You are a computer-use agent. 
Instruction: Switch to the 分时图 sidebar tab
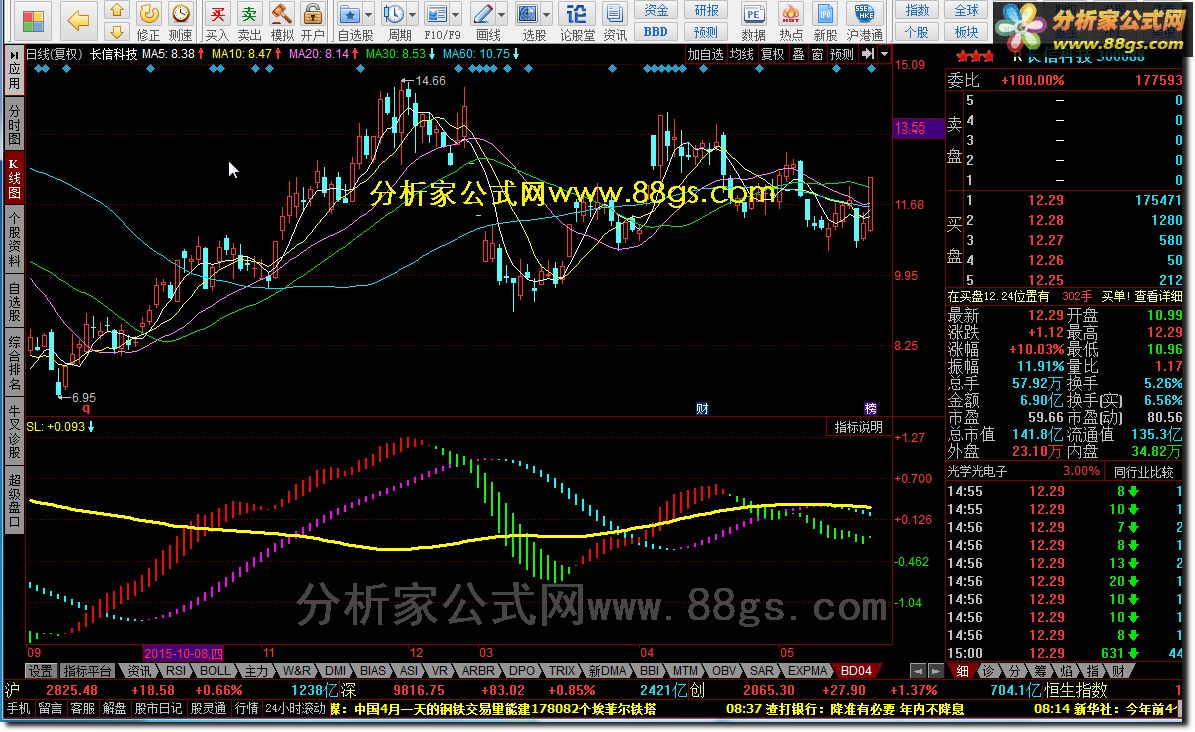click(14, 124)
